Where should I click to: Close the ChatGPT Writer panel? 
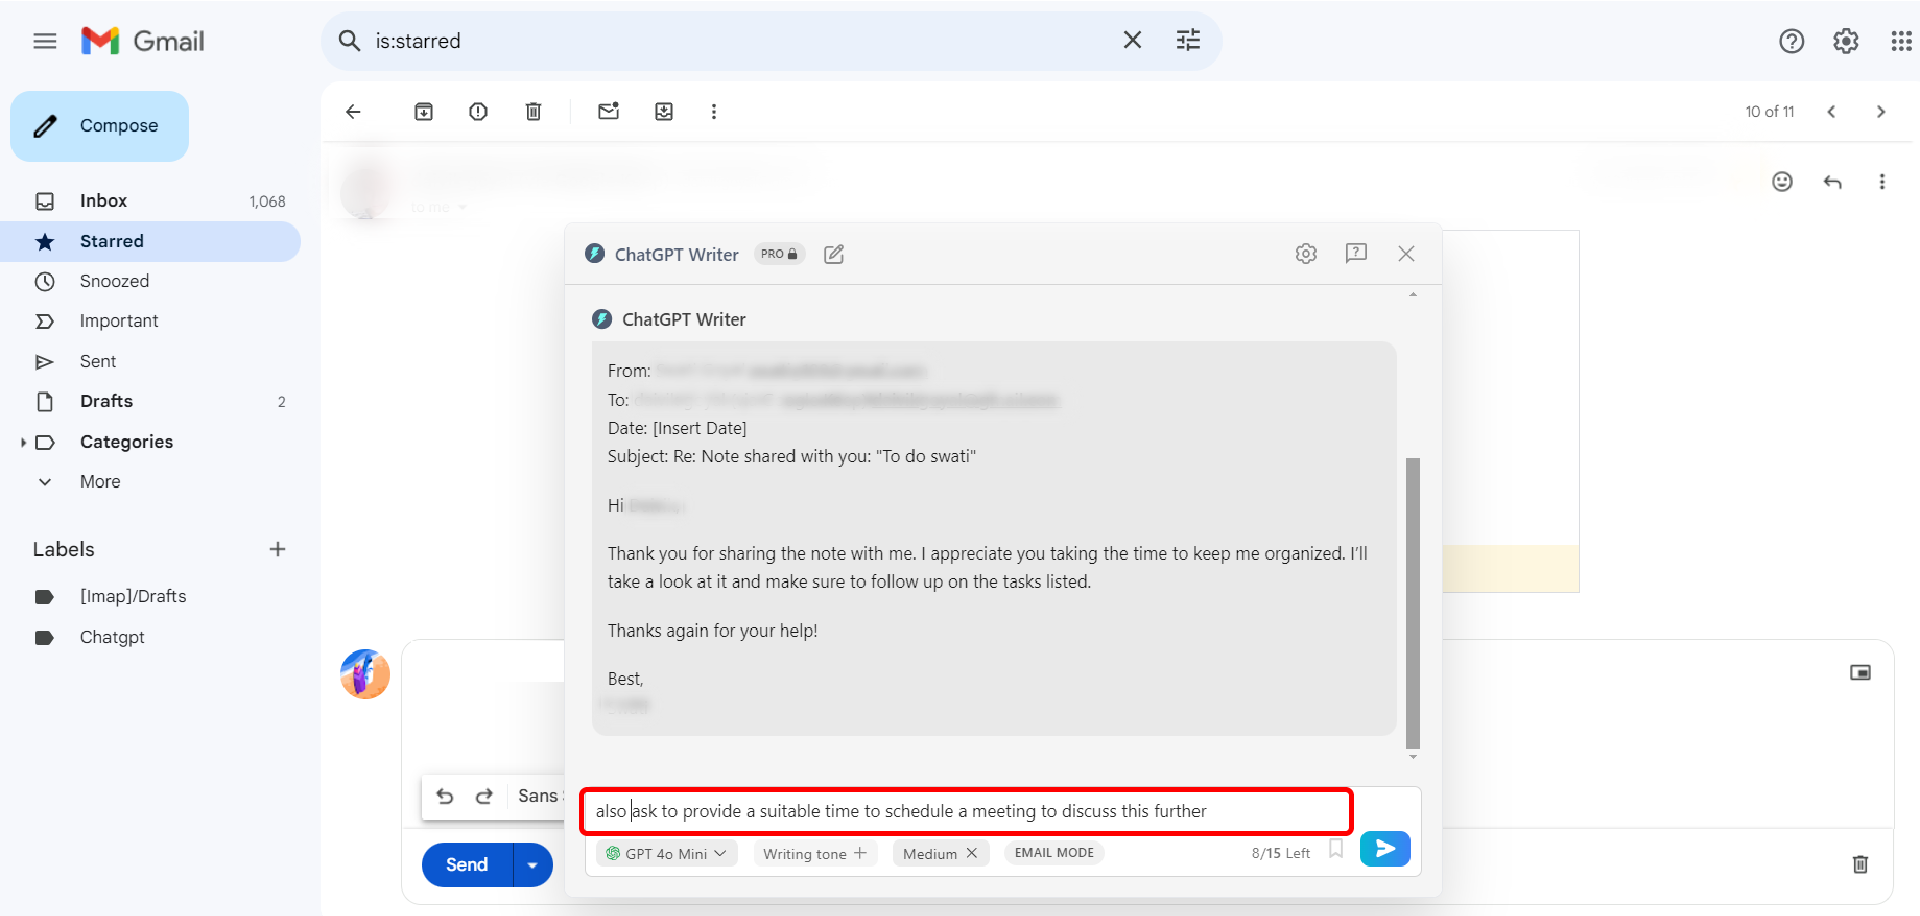(1406, 254)
